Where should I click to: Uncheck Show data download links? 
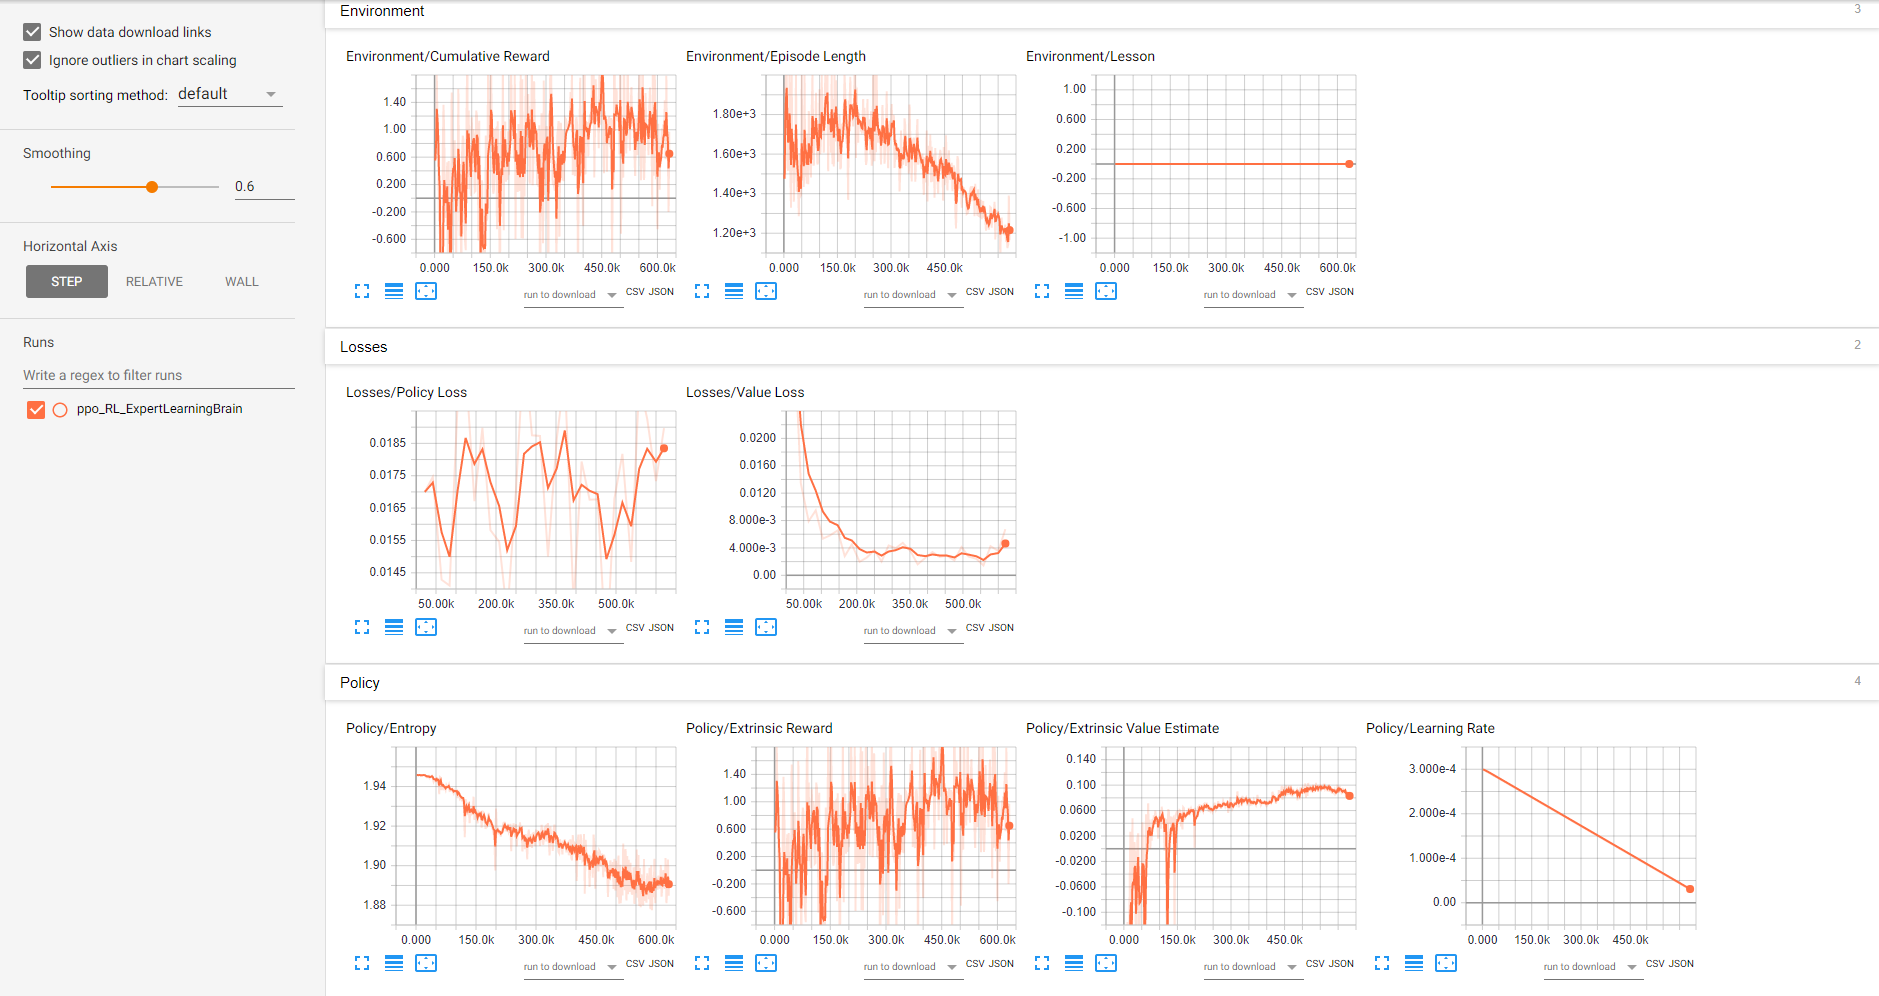[x=33, y=32]
